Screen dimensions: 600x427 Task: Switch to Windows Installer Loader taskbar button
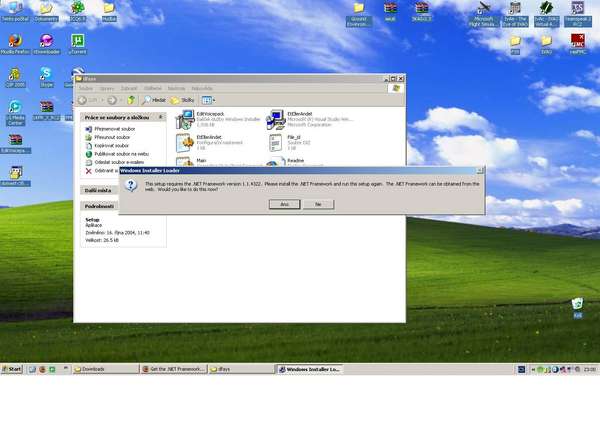click(309, 369)
